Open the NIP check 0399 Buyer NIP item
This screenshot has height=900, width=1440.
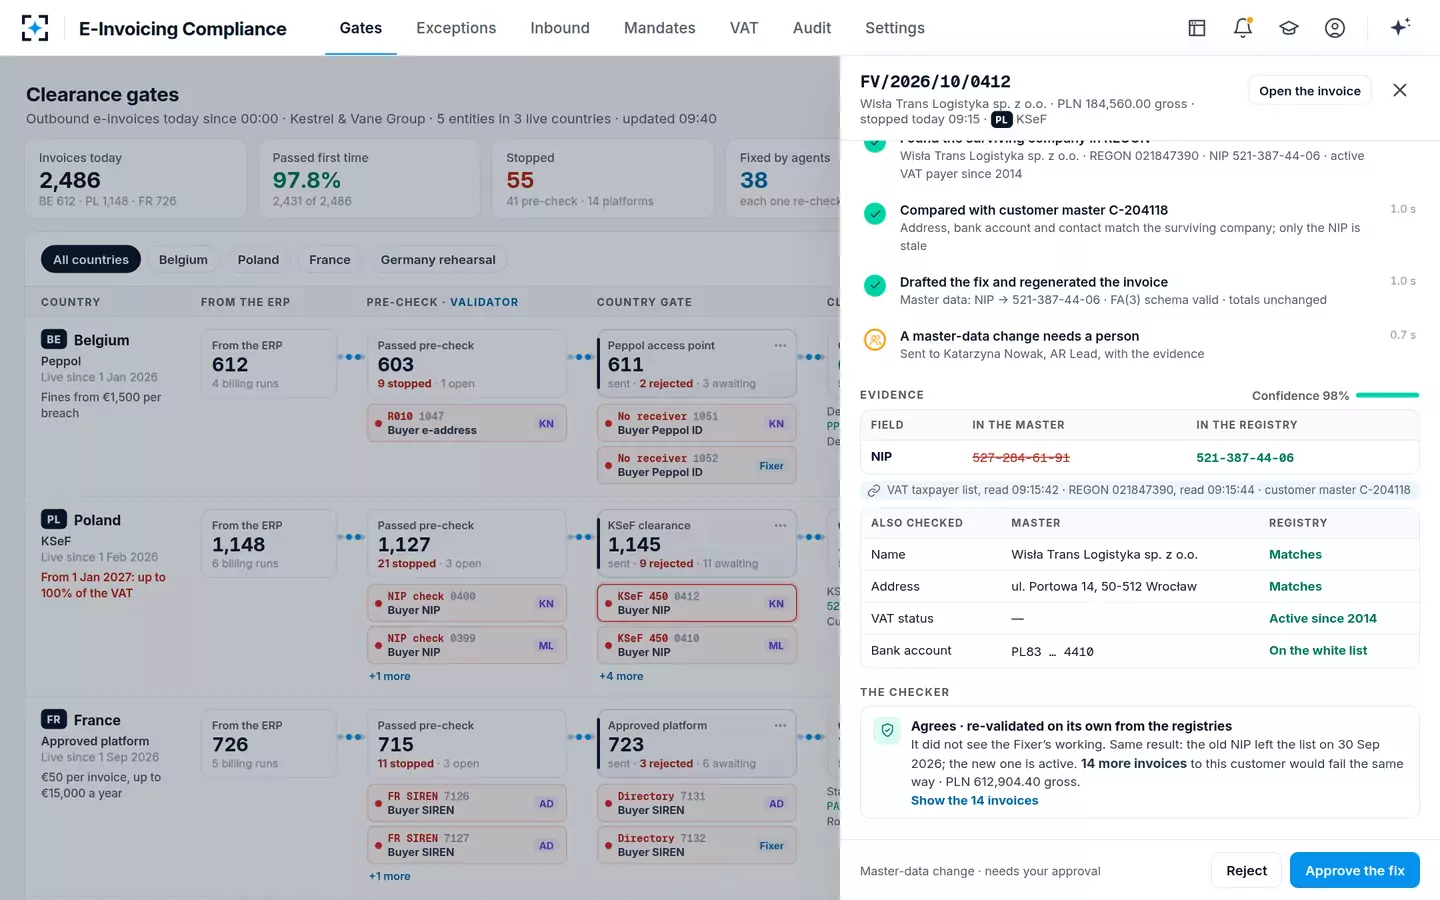467,645
